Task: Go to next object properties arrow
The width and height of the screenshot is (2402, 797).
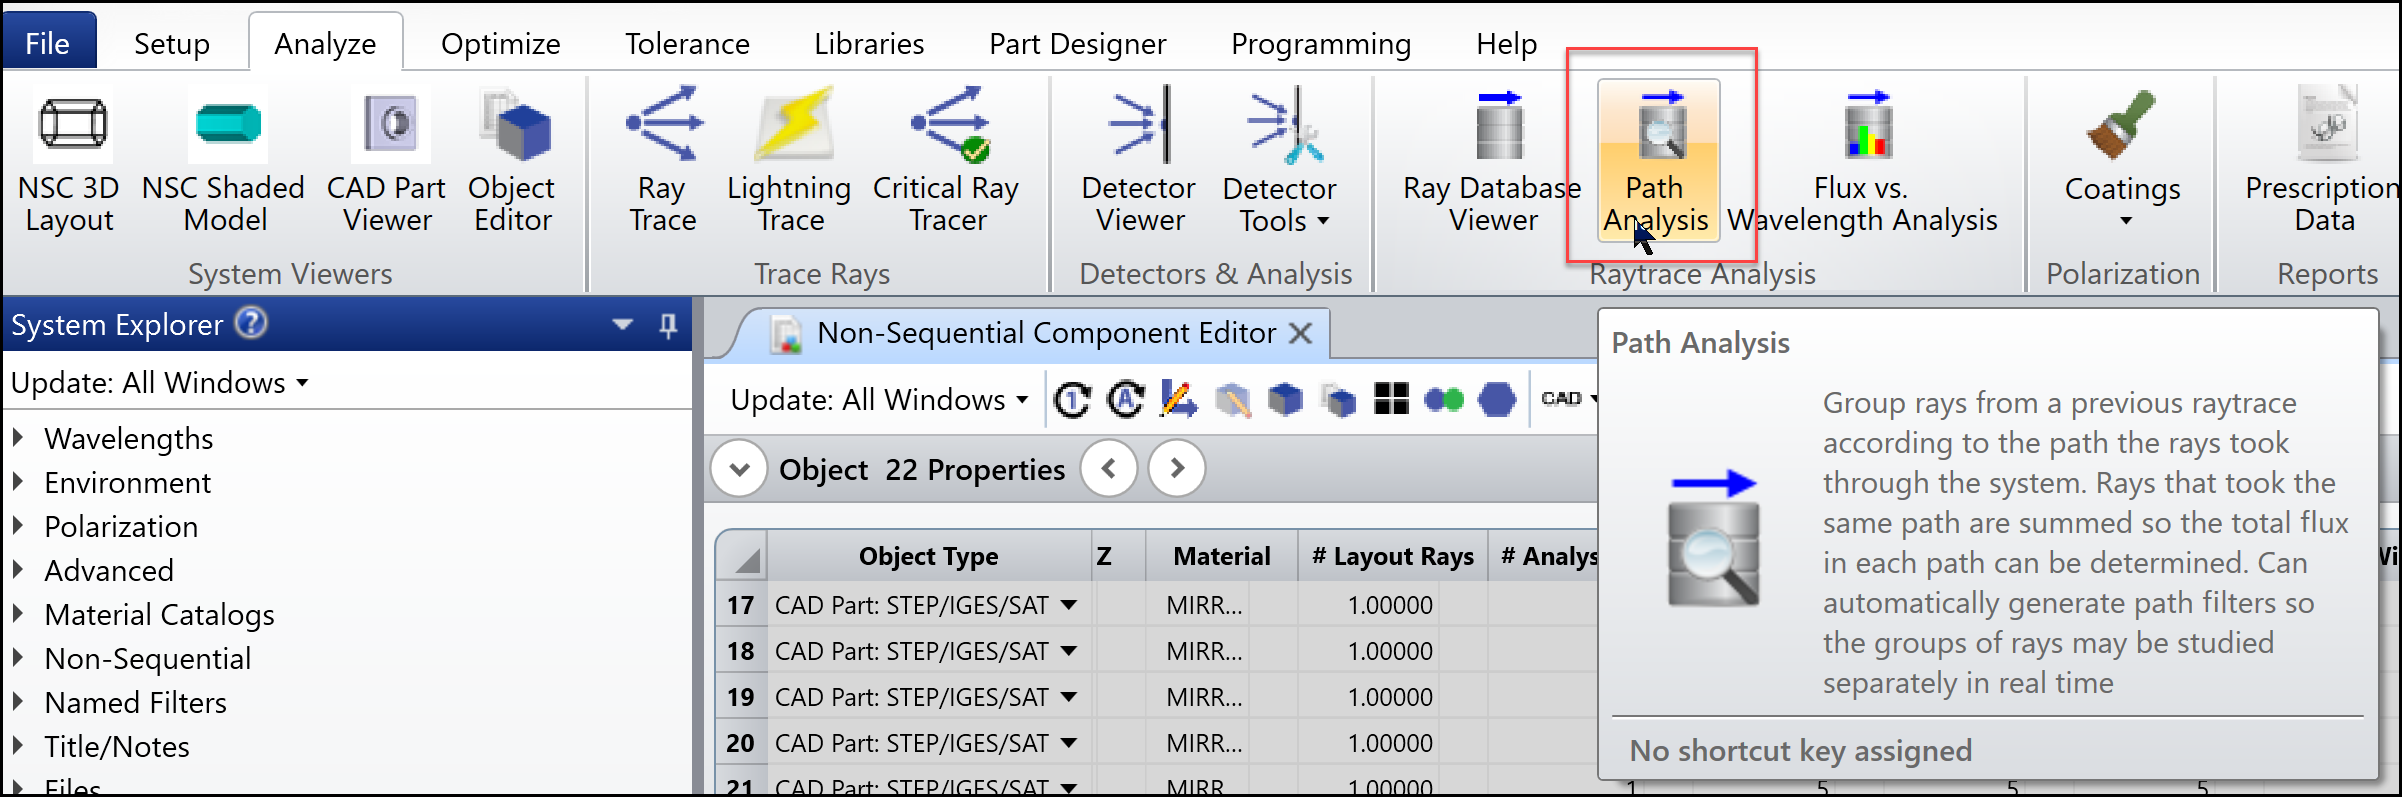Action: click(x=1177, y=468)
